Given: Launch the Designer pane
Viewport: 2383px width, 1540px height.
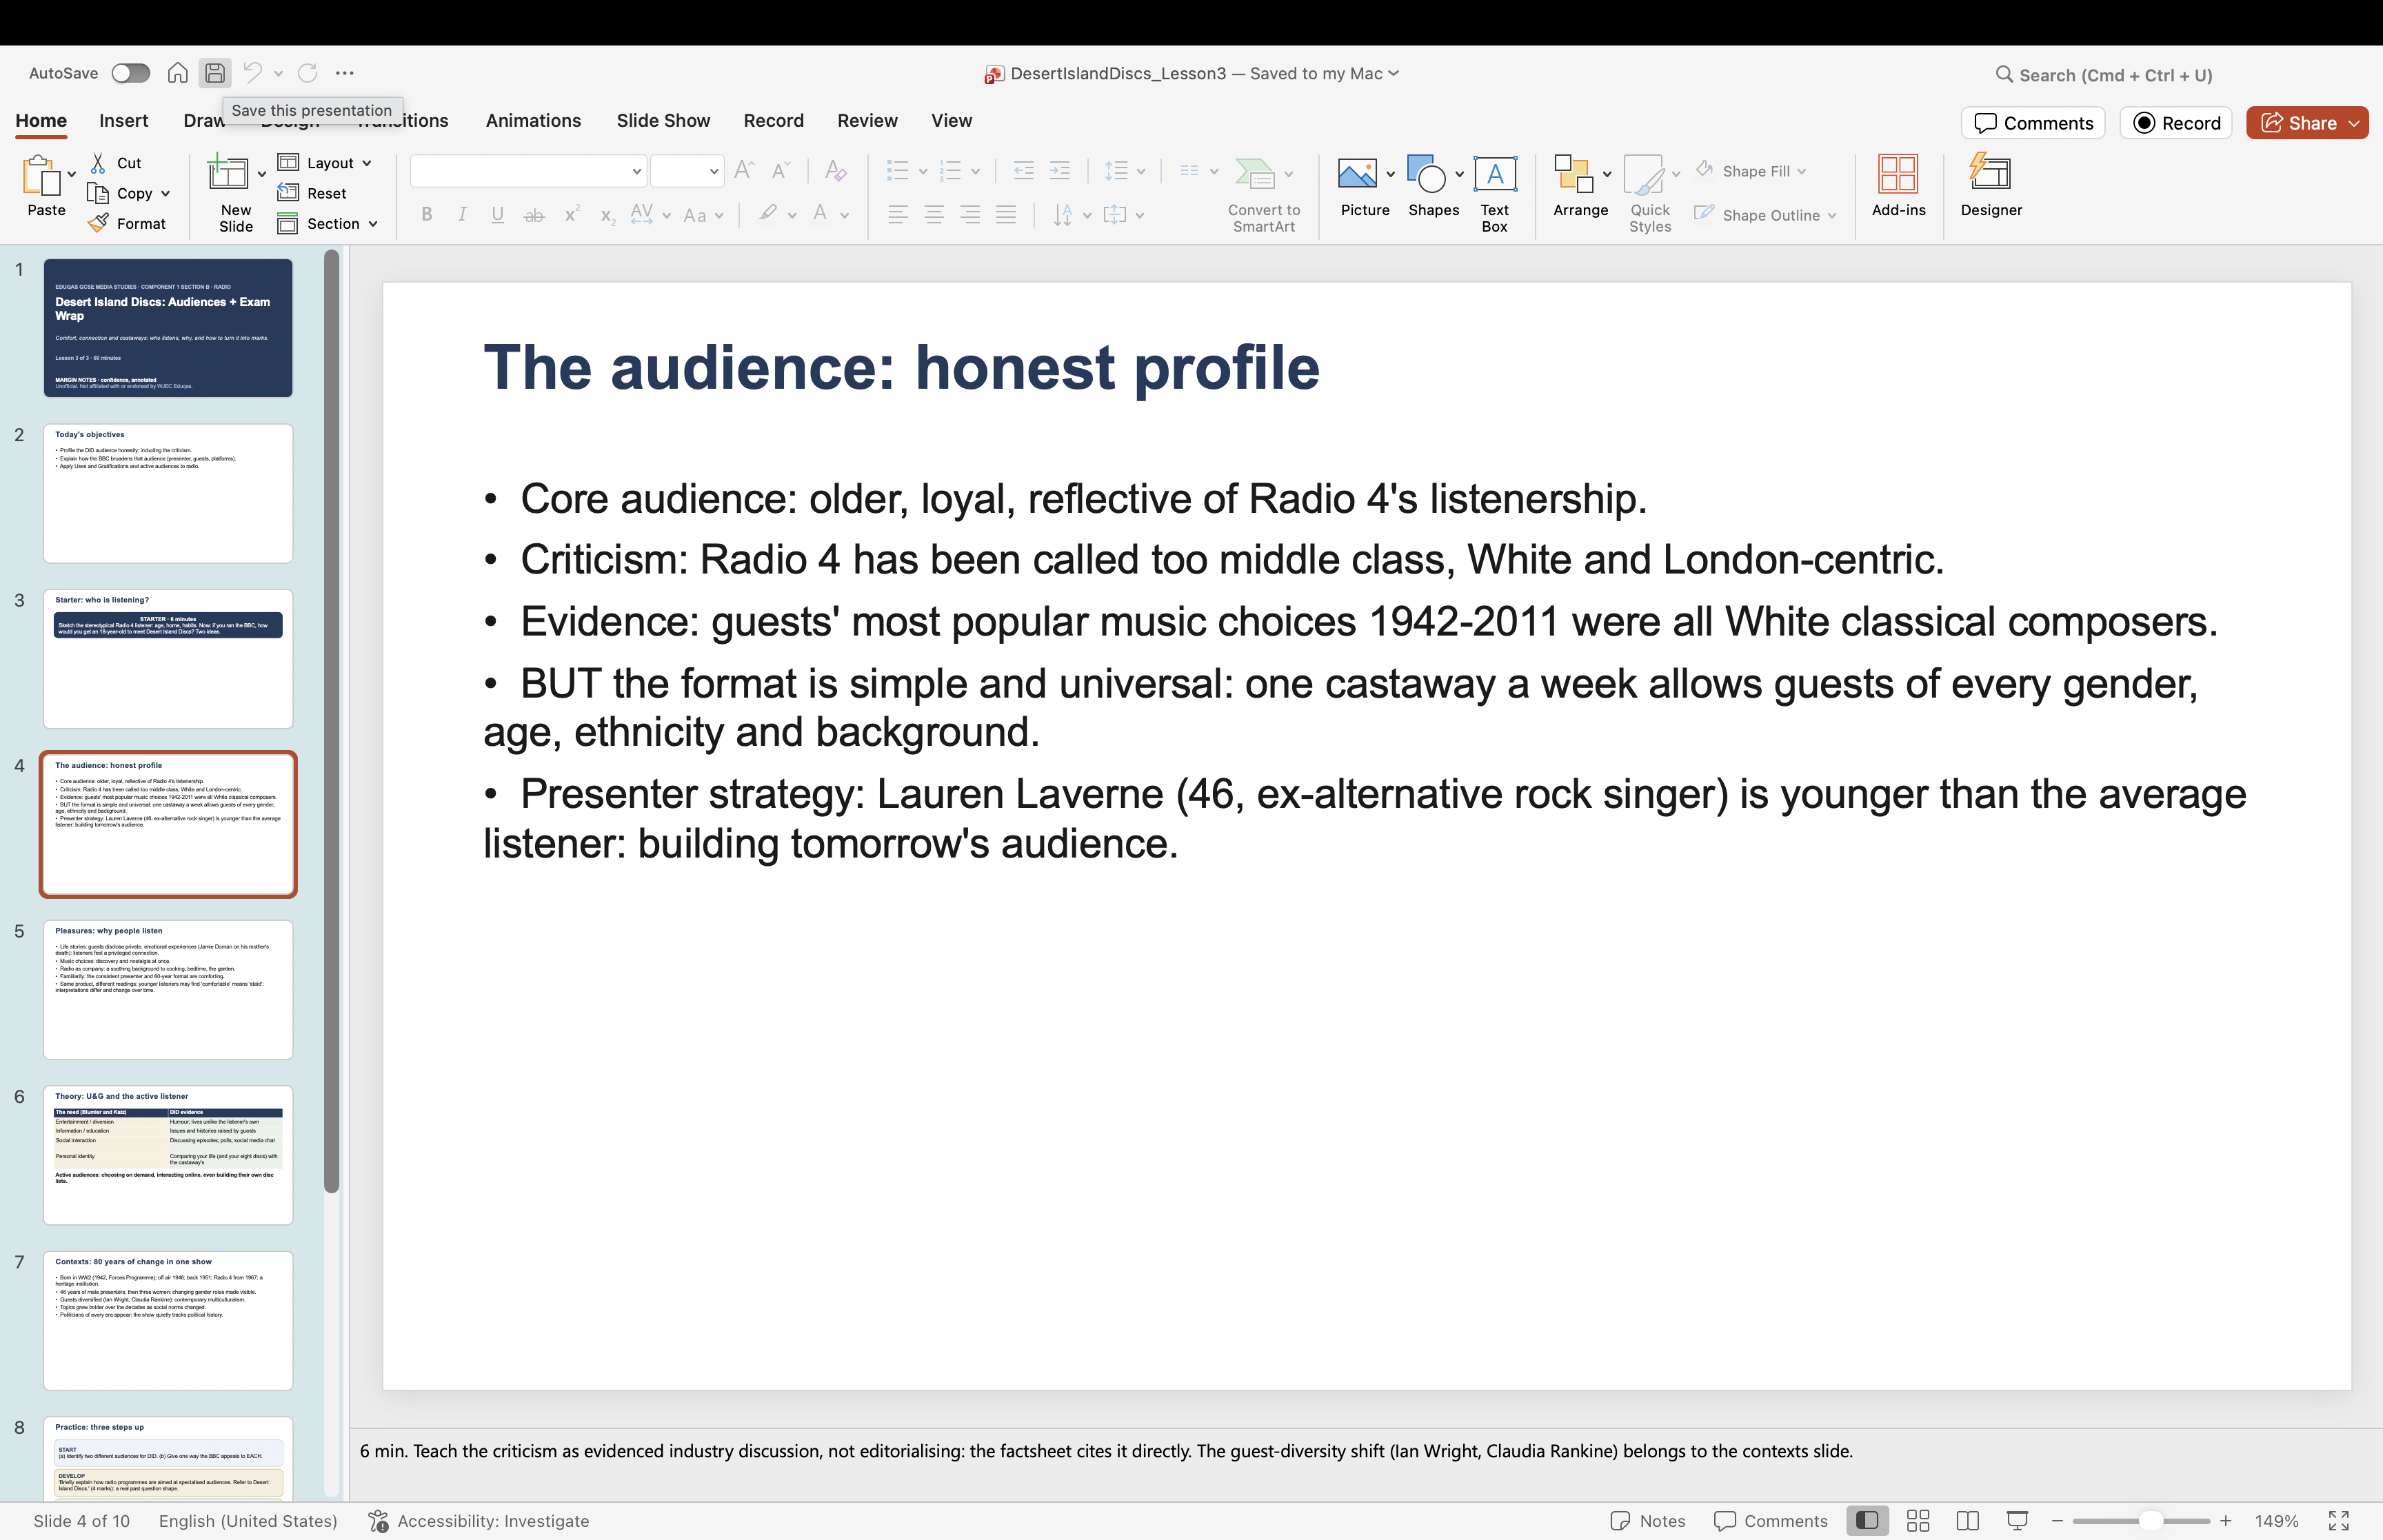Looking at the screenshot, I should [x=1991, y=187].
